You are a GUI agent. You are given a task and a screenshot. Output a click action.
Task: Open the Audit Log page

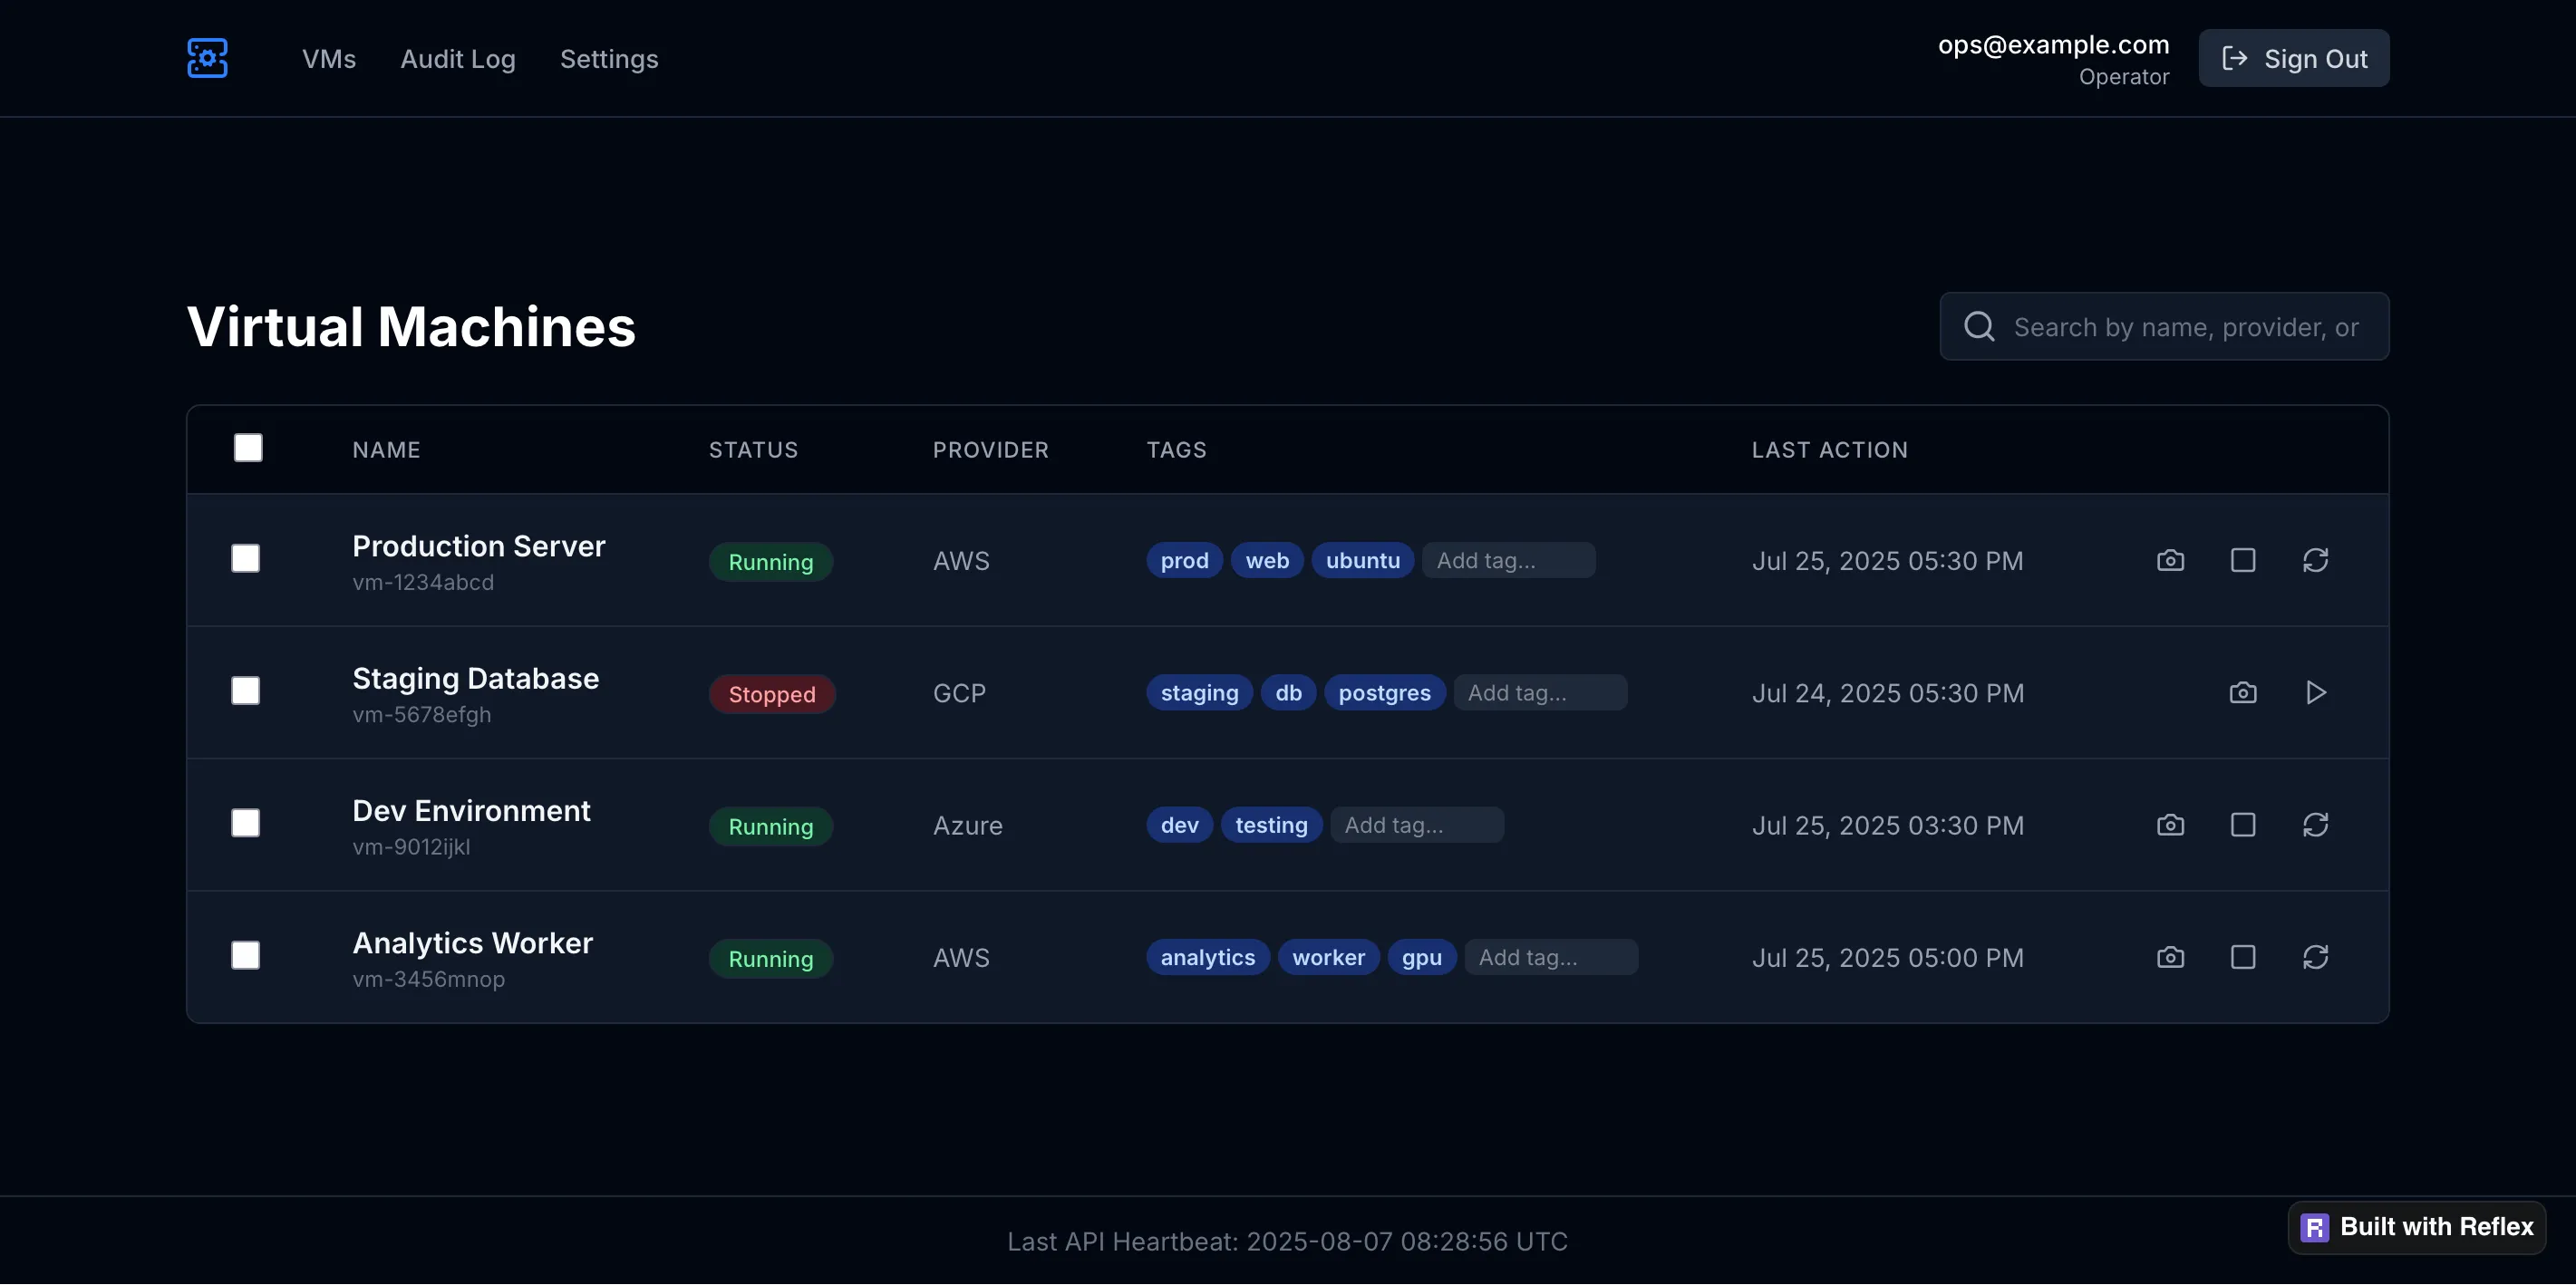pyautogui.click(x=458, y=59)
